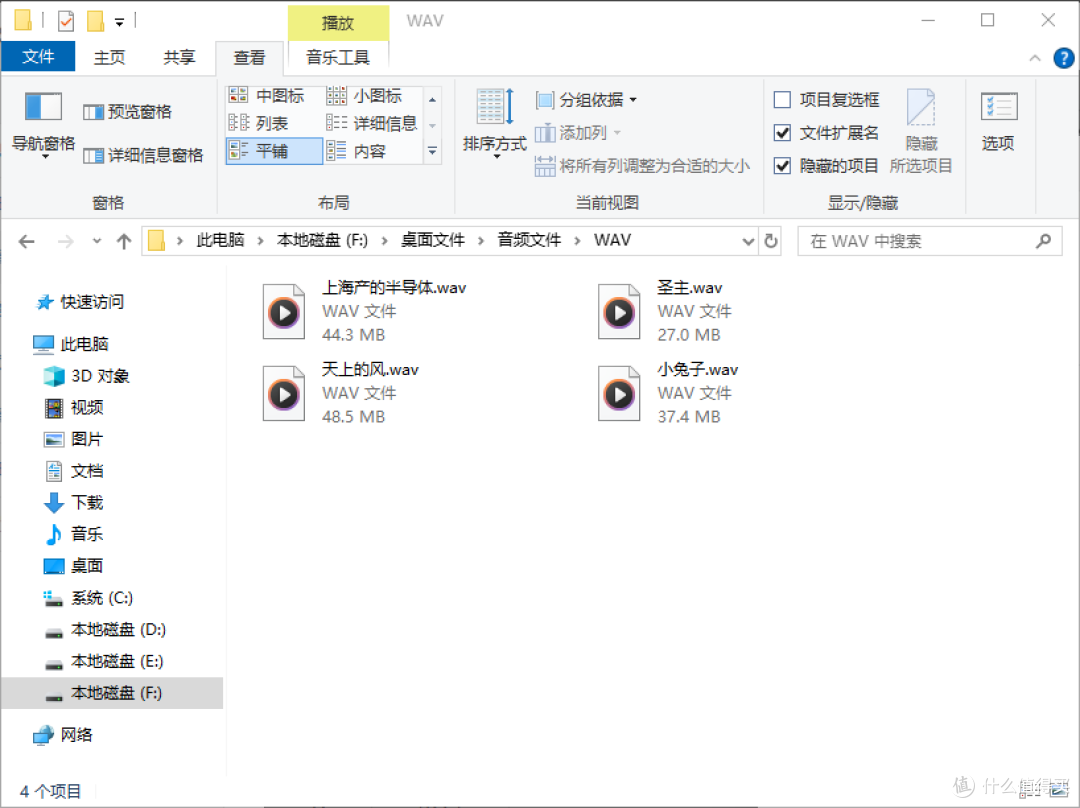Screen dimensions: 1080x808
Task: Open Help via question mark icon
Action: pos(1063,59)
